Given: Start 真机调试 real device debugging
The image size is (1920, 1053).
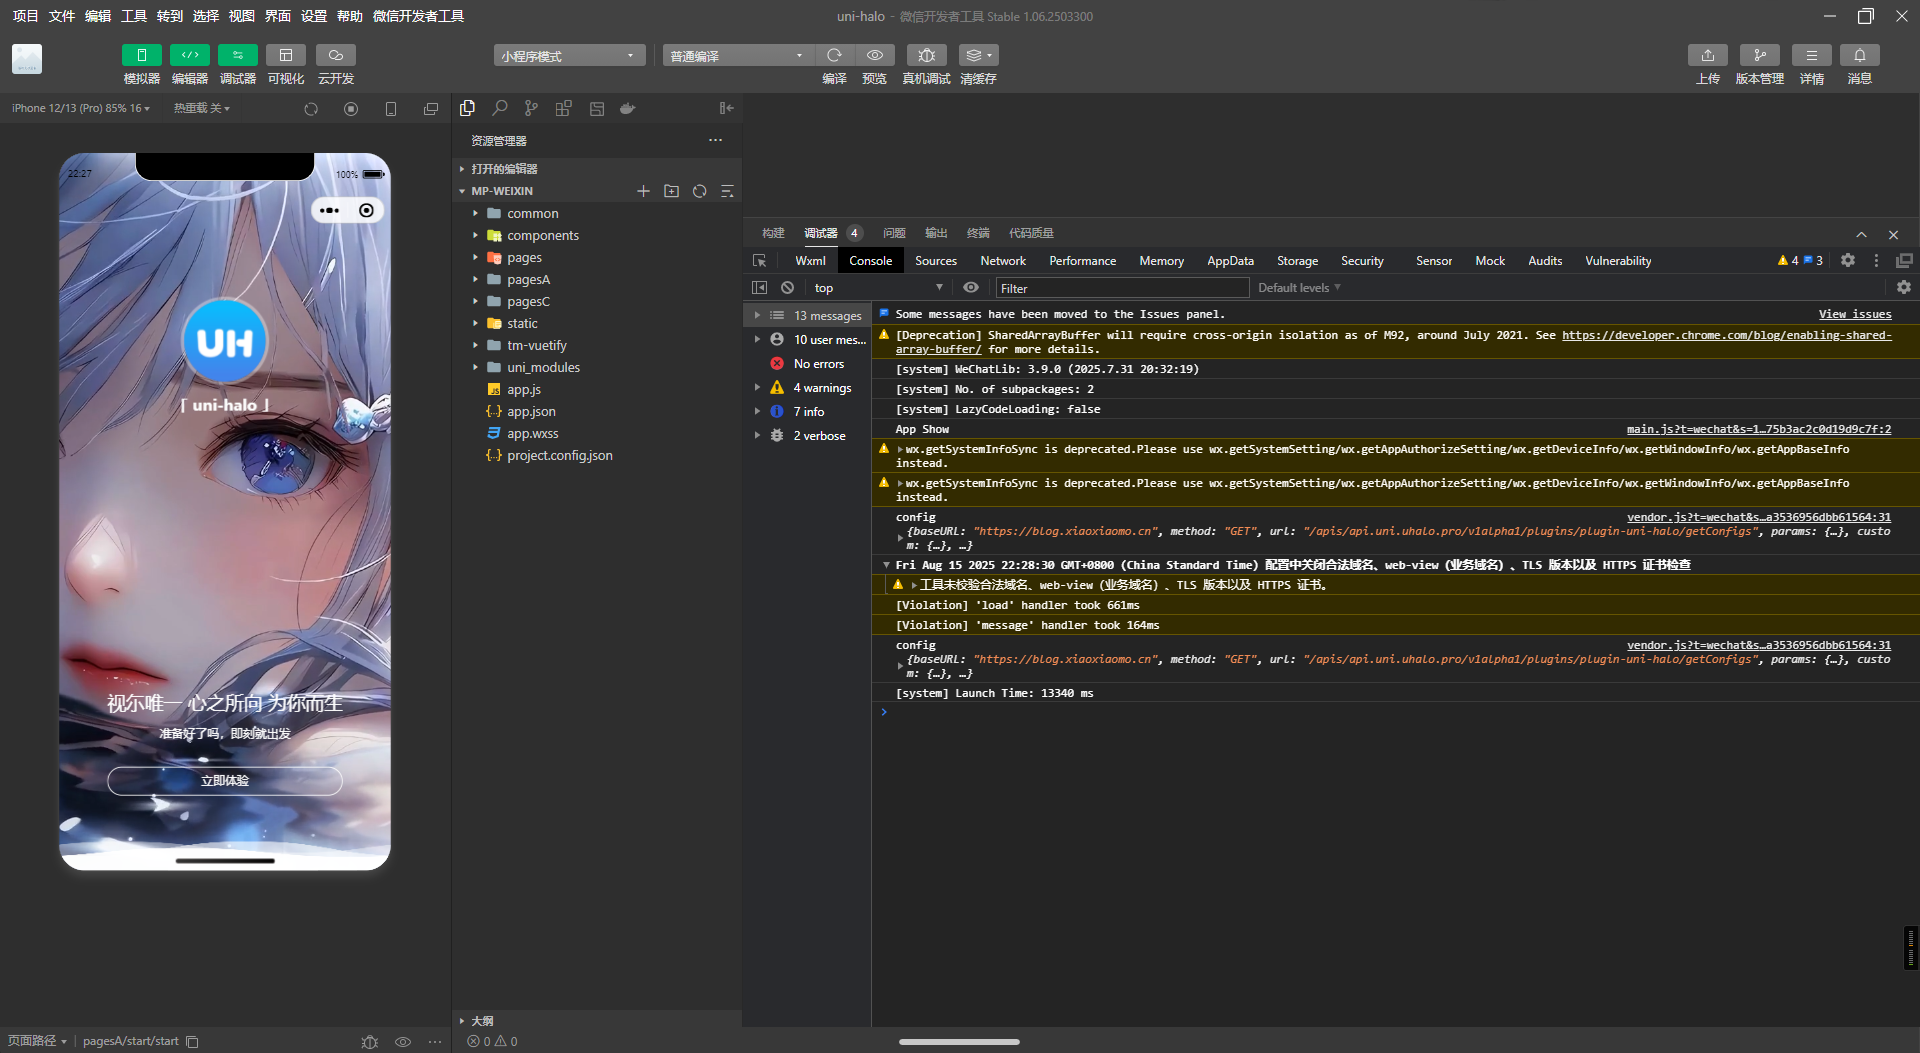Looking at the screenshot, I should tap(926, 55).
